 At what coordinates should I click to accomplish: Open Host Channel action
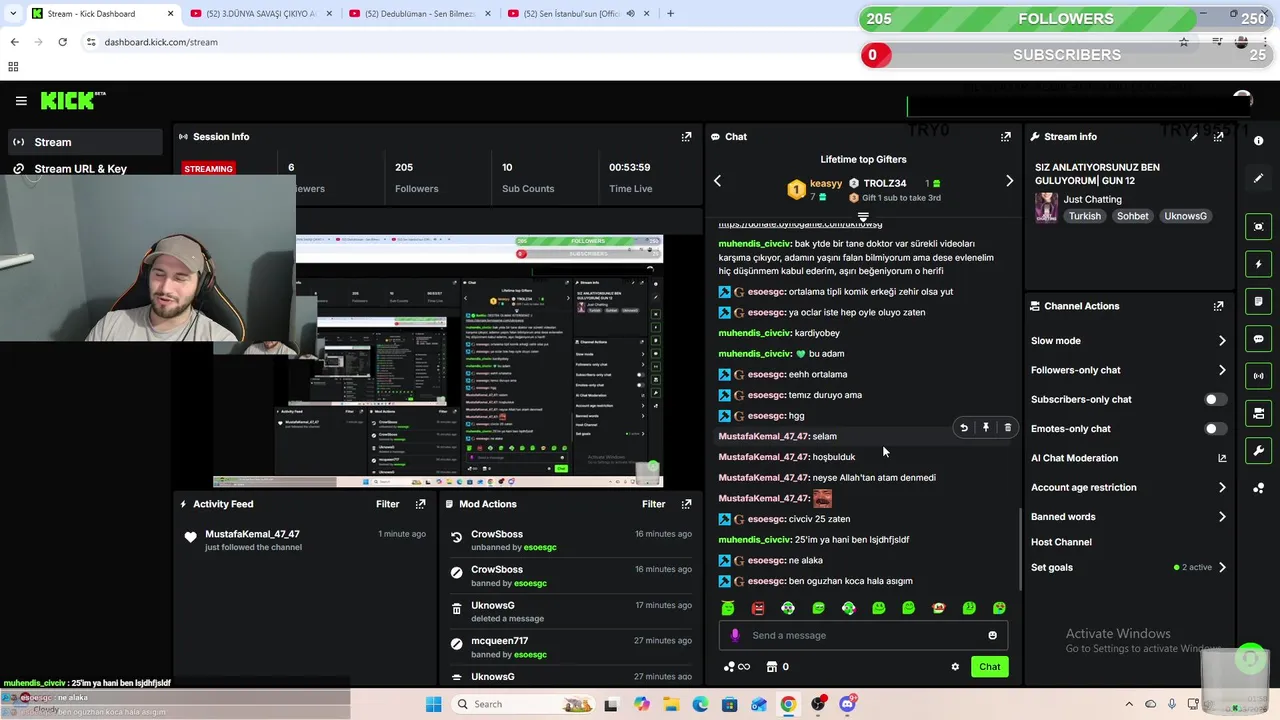[x=1061, y=542]
